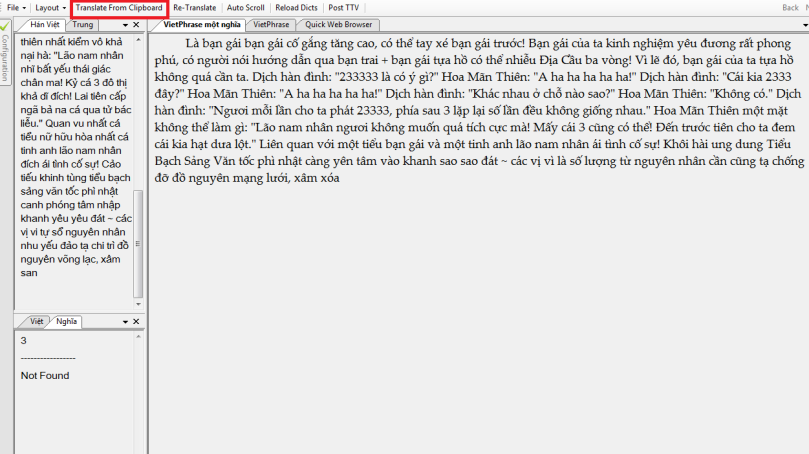Switch to the Trung tab
The image size is (809, 454).
coord(83,24)
